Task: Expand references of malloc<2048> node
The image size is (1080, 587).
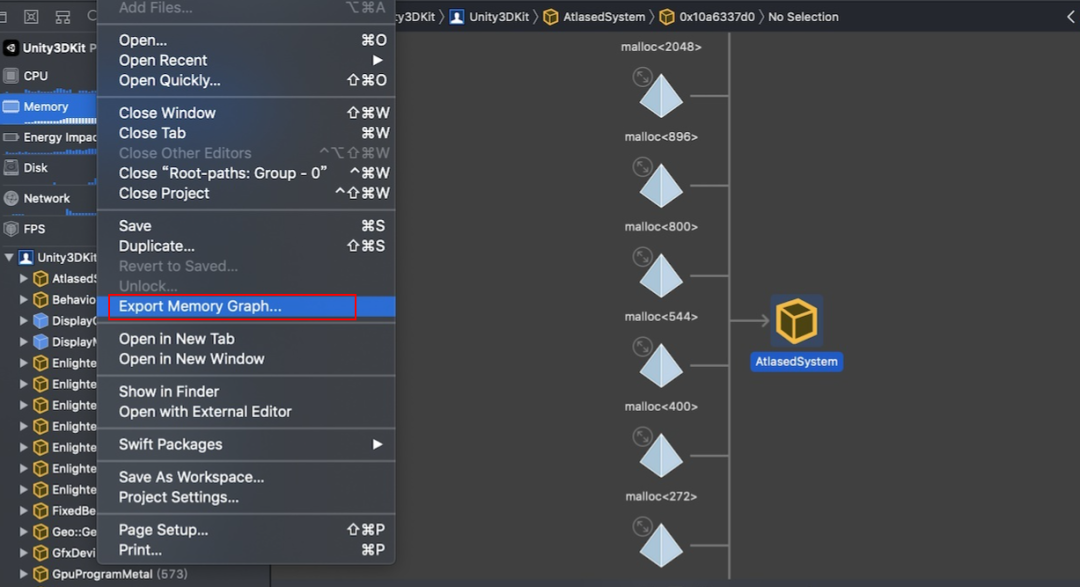Action: (x=643, y=76)
